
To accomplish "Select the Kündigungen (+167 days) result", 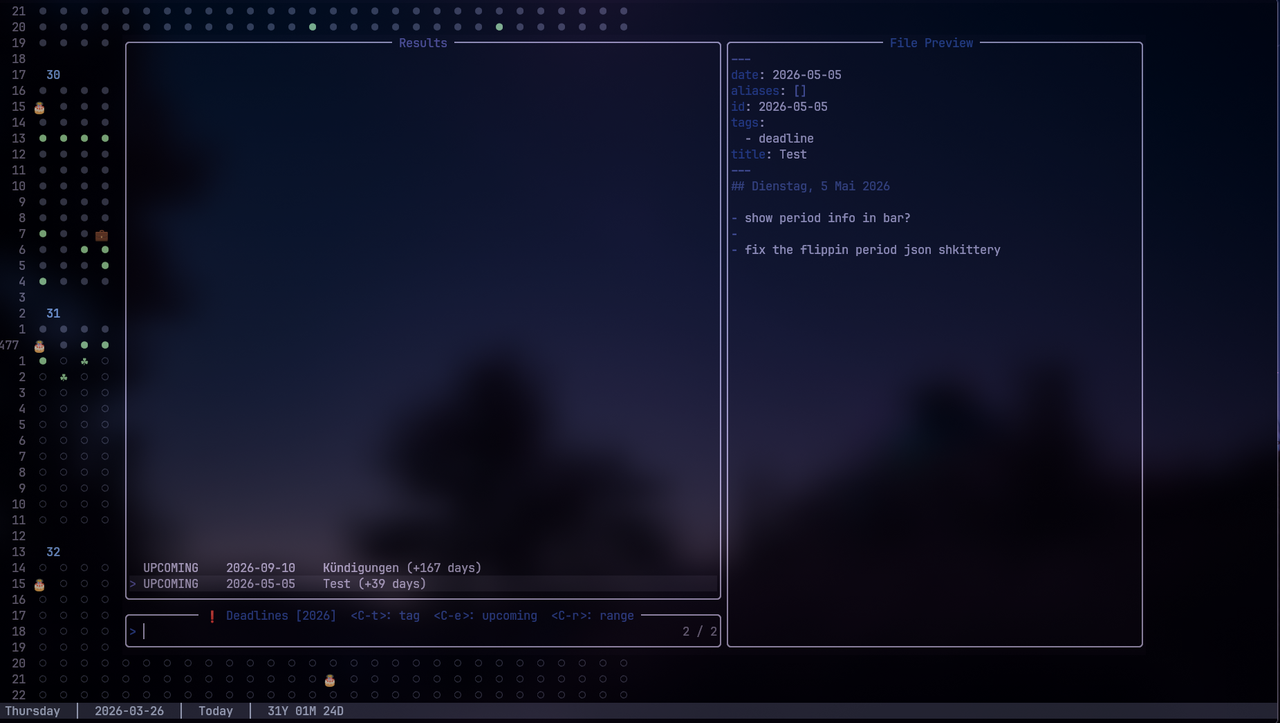I will click(x=422, y=568).
